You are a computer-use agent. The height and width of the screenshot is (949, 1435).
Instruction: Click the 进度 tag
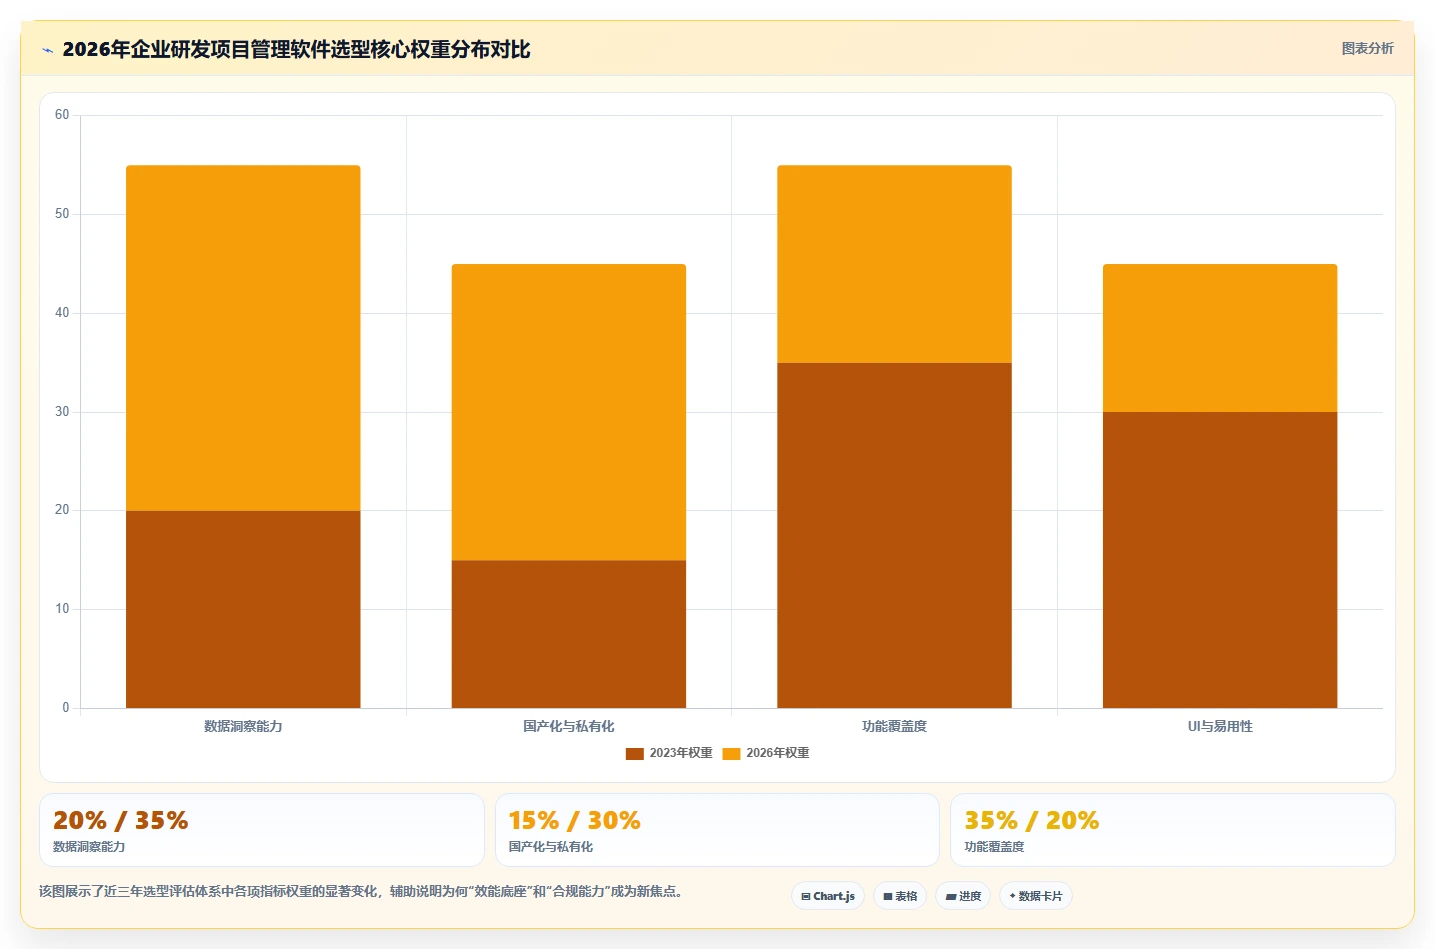(963, 896)
